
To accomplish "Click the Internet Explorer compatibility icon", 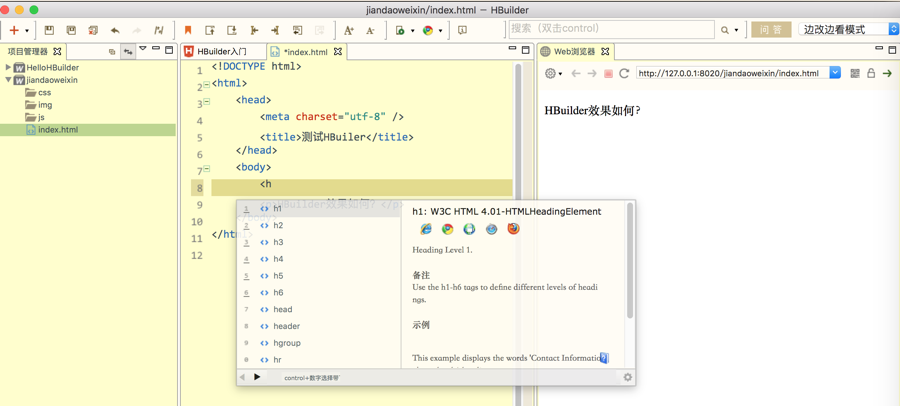I will [426, 229].
